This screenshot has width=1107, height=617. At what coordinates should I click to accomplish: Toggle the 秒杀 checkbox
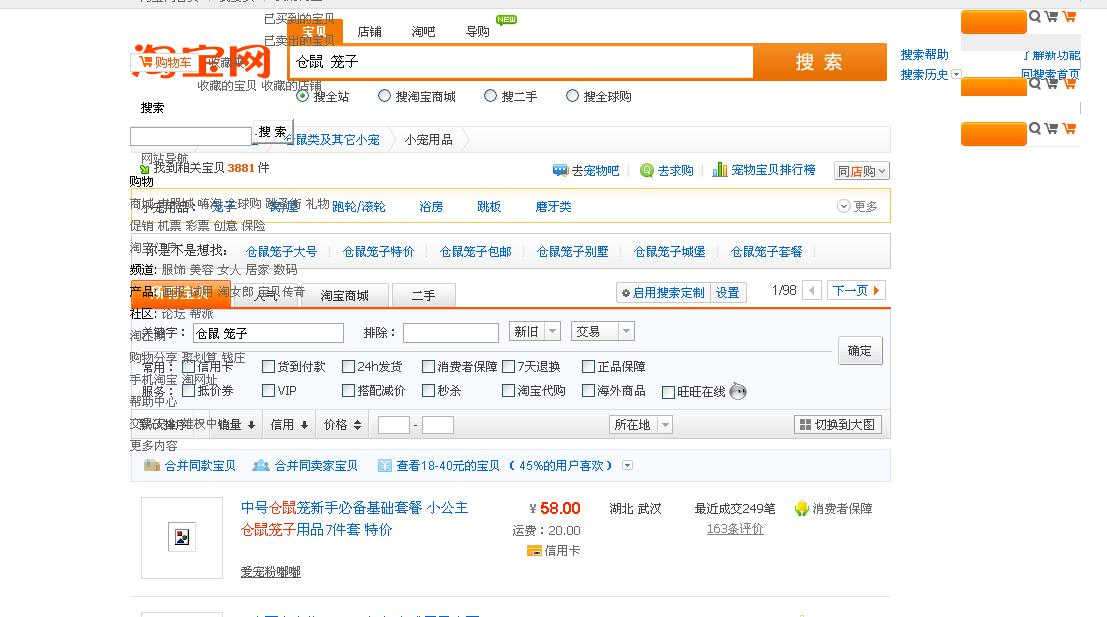click(428, 390)
